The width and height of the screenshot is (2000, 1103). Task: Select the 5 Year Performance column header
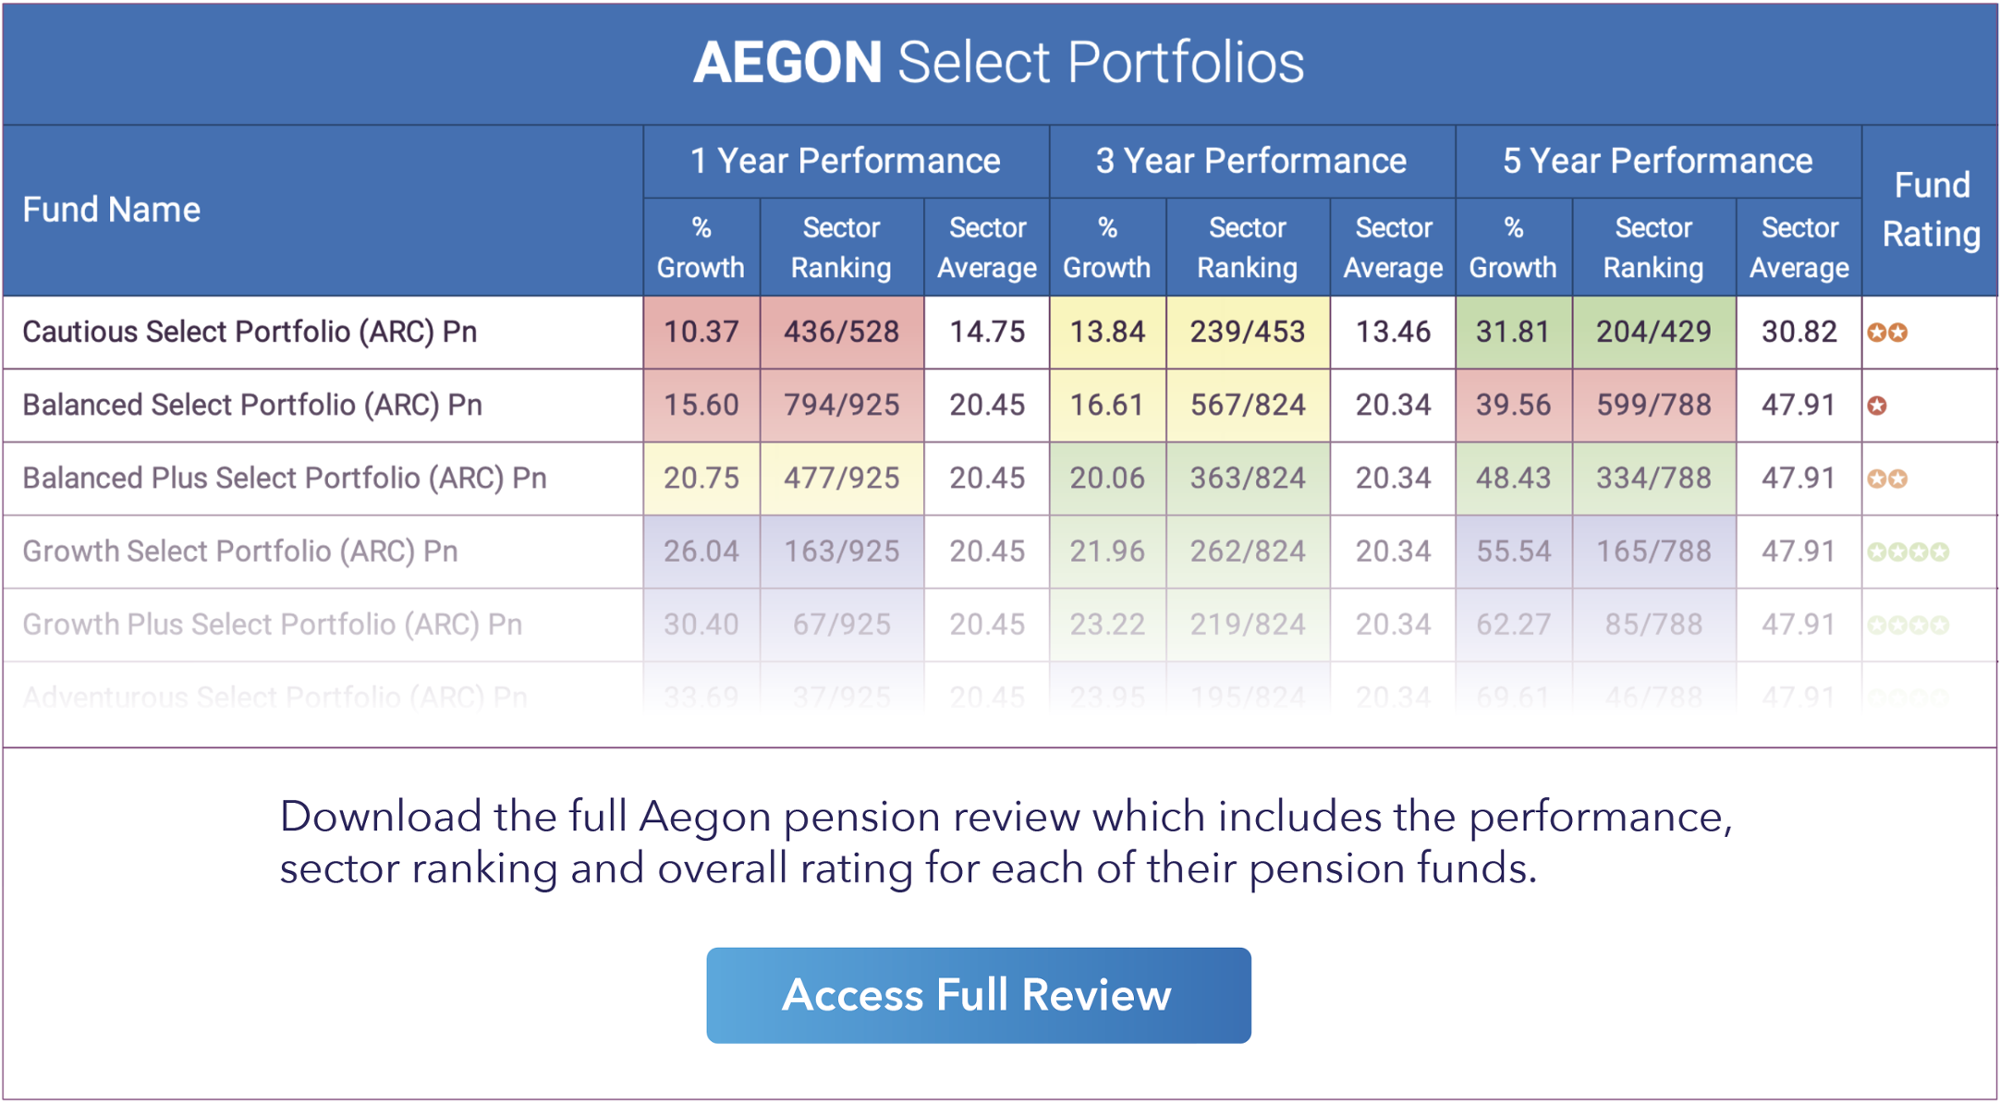(1657, 161)
